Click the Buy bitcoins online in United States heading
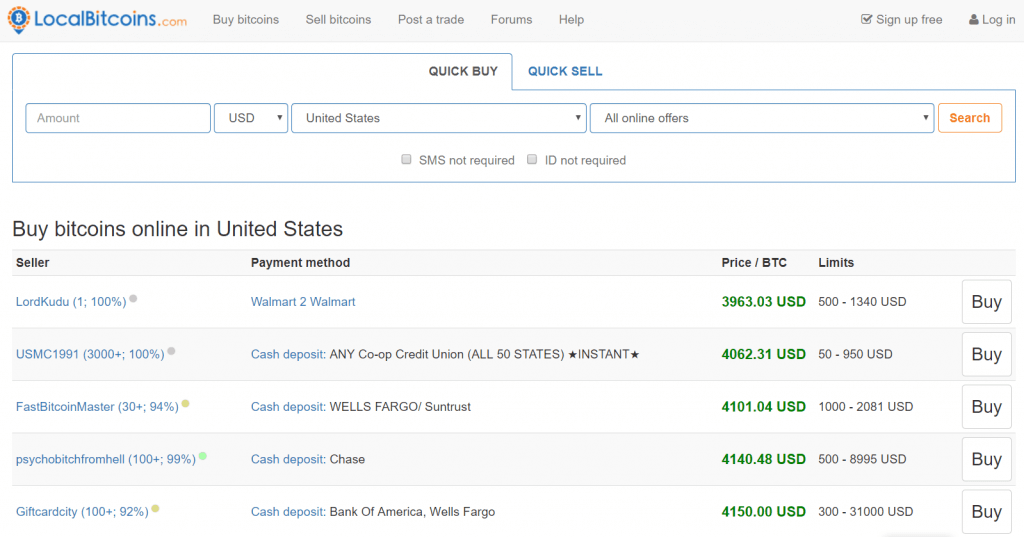 (x=178, y=229)
